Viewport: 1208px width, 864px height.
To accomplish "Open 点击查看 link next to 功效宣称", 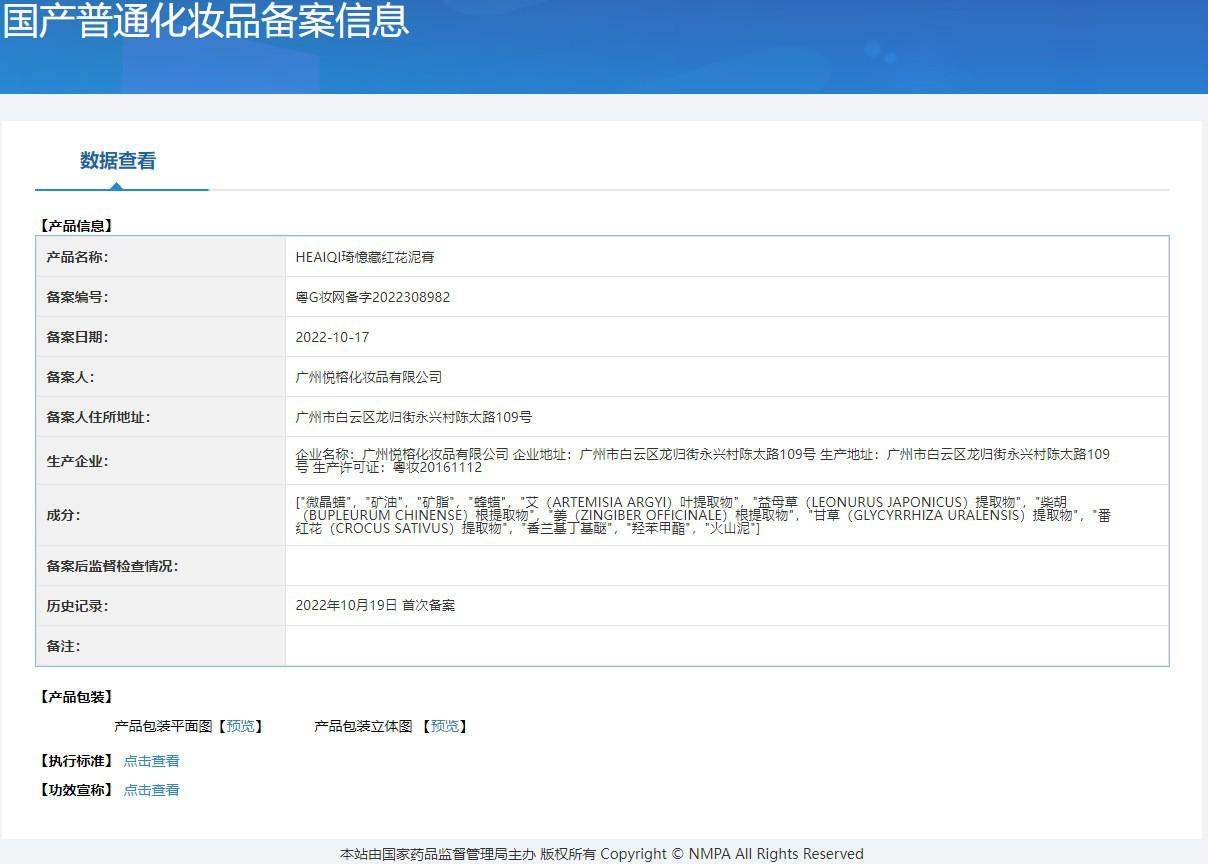I will (151, 790).
